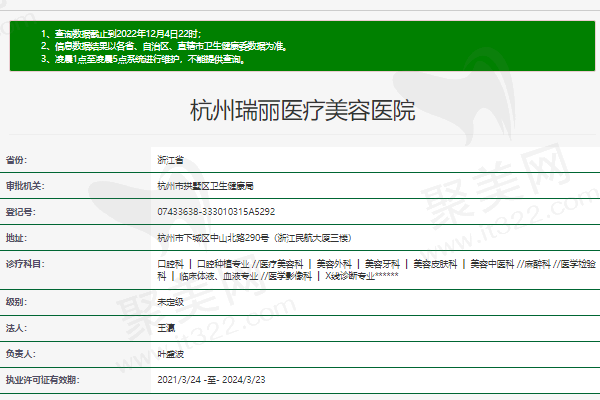Click the person name 叶盛波
Viewport: 600px width, 400px height.
pos(171,354)
